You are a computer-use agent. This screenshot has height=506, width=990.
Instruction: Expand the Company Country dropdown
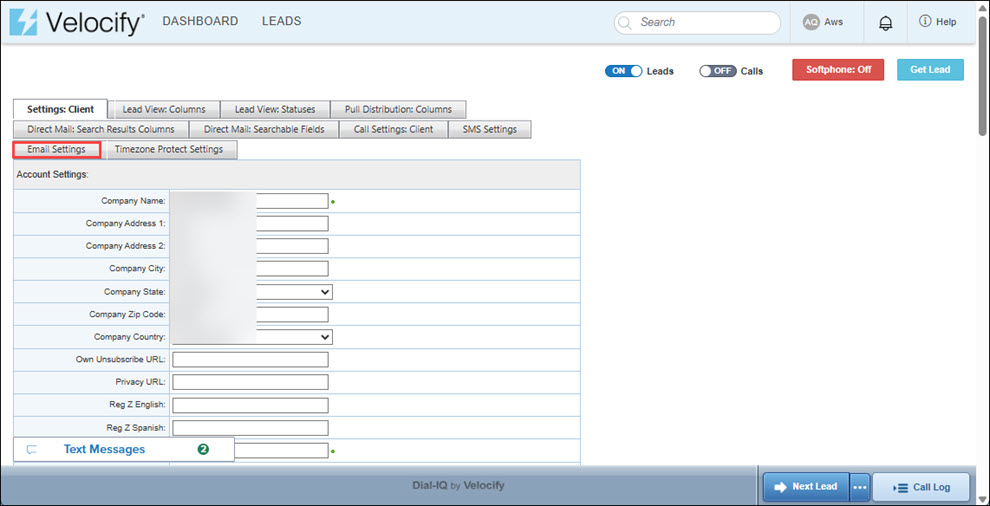coord(323,337)
